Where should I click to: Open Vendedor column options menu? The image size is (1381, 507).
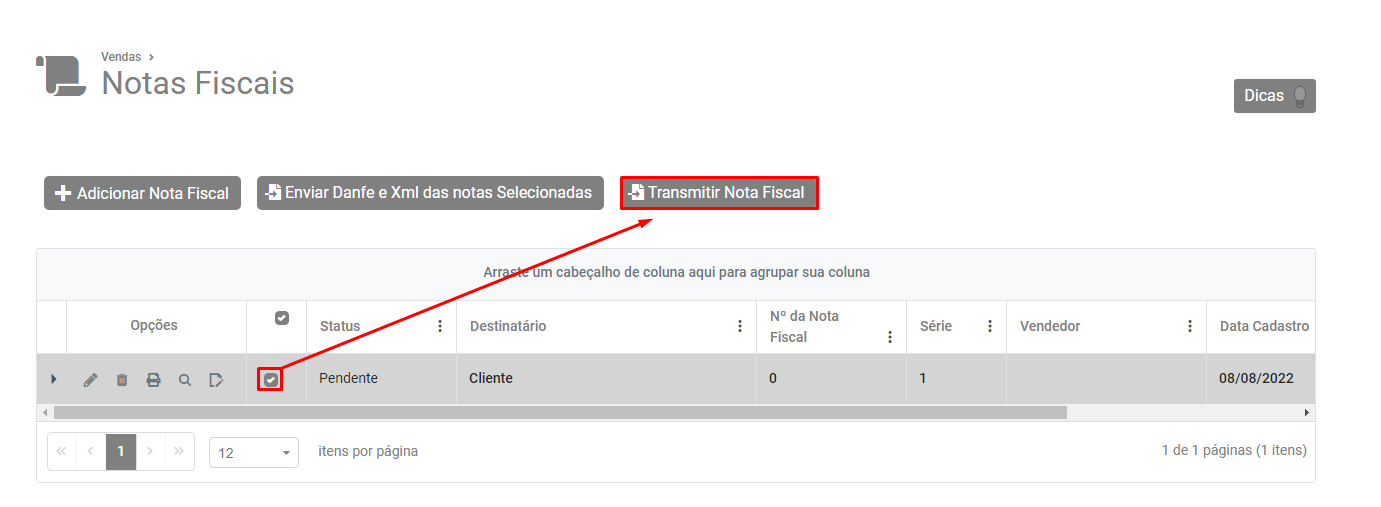coord(1190,326)
